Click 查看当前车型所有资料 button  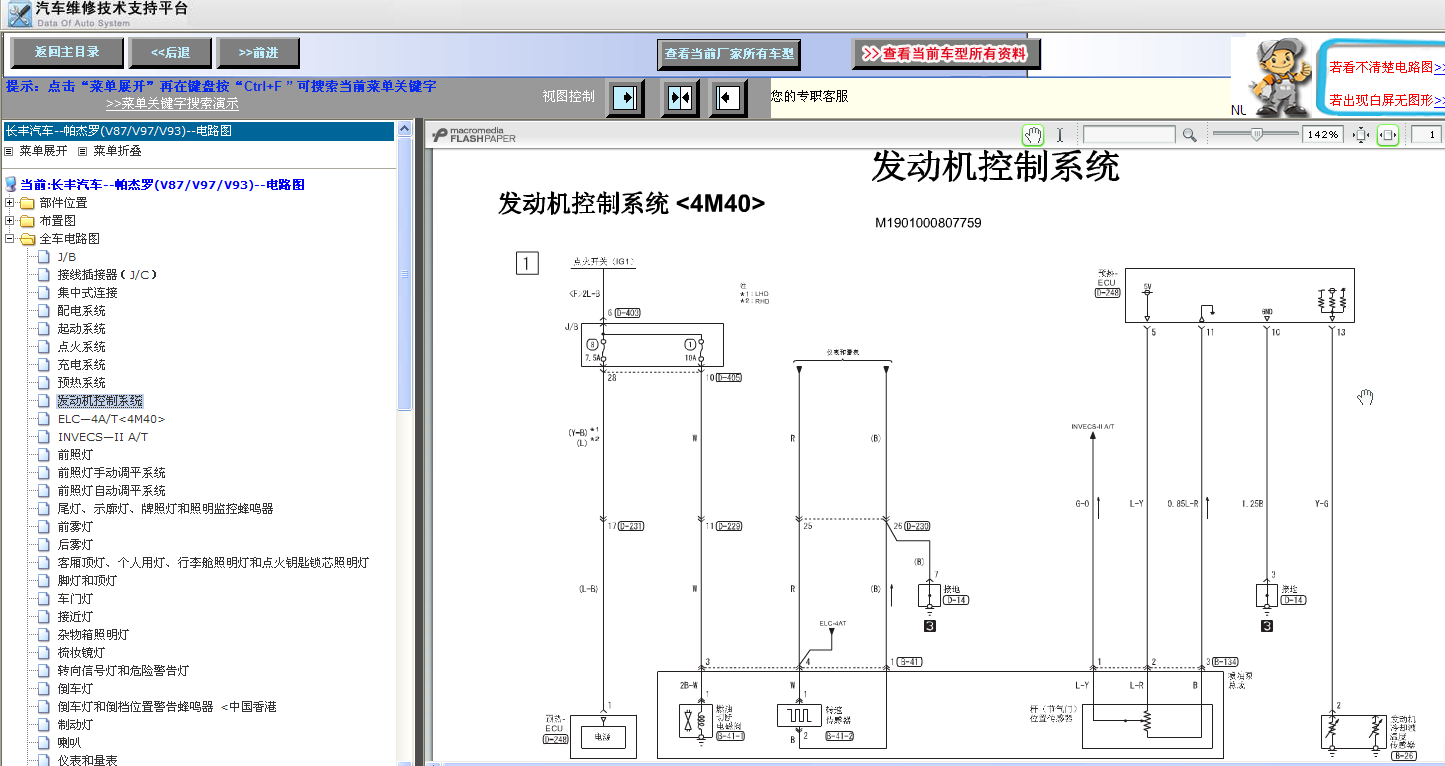[x=946, y=54]
